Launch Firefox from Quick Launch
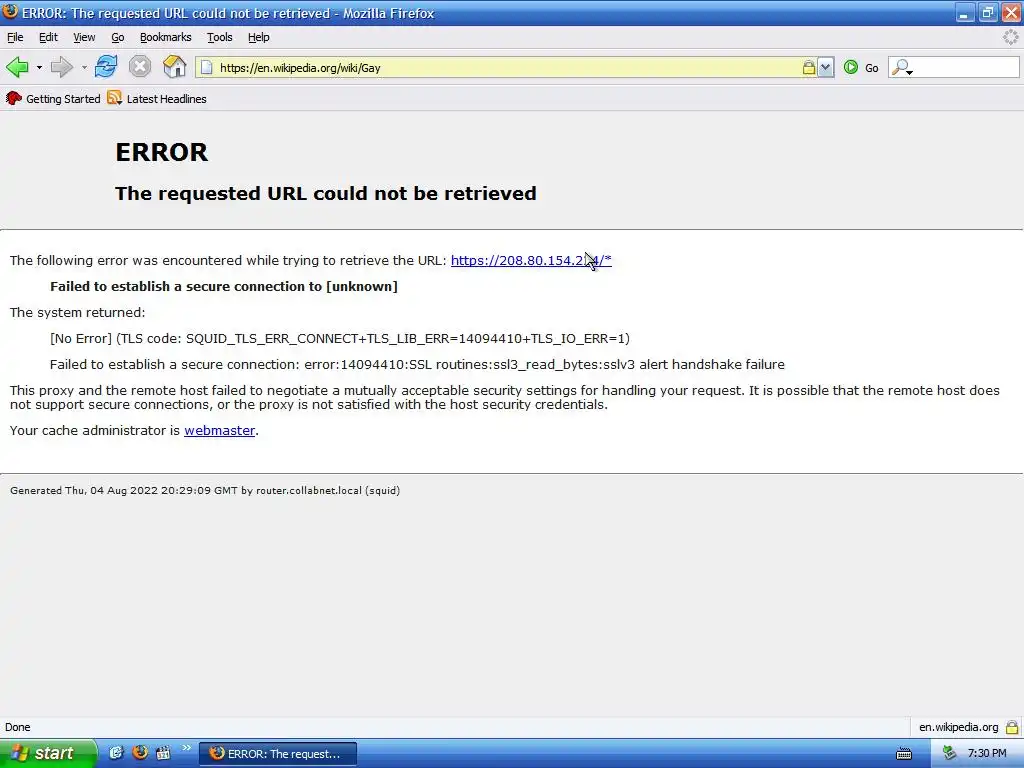Screen dimensions: 1024x768 (x=140, y=752)
